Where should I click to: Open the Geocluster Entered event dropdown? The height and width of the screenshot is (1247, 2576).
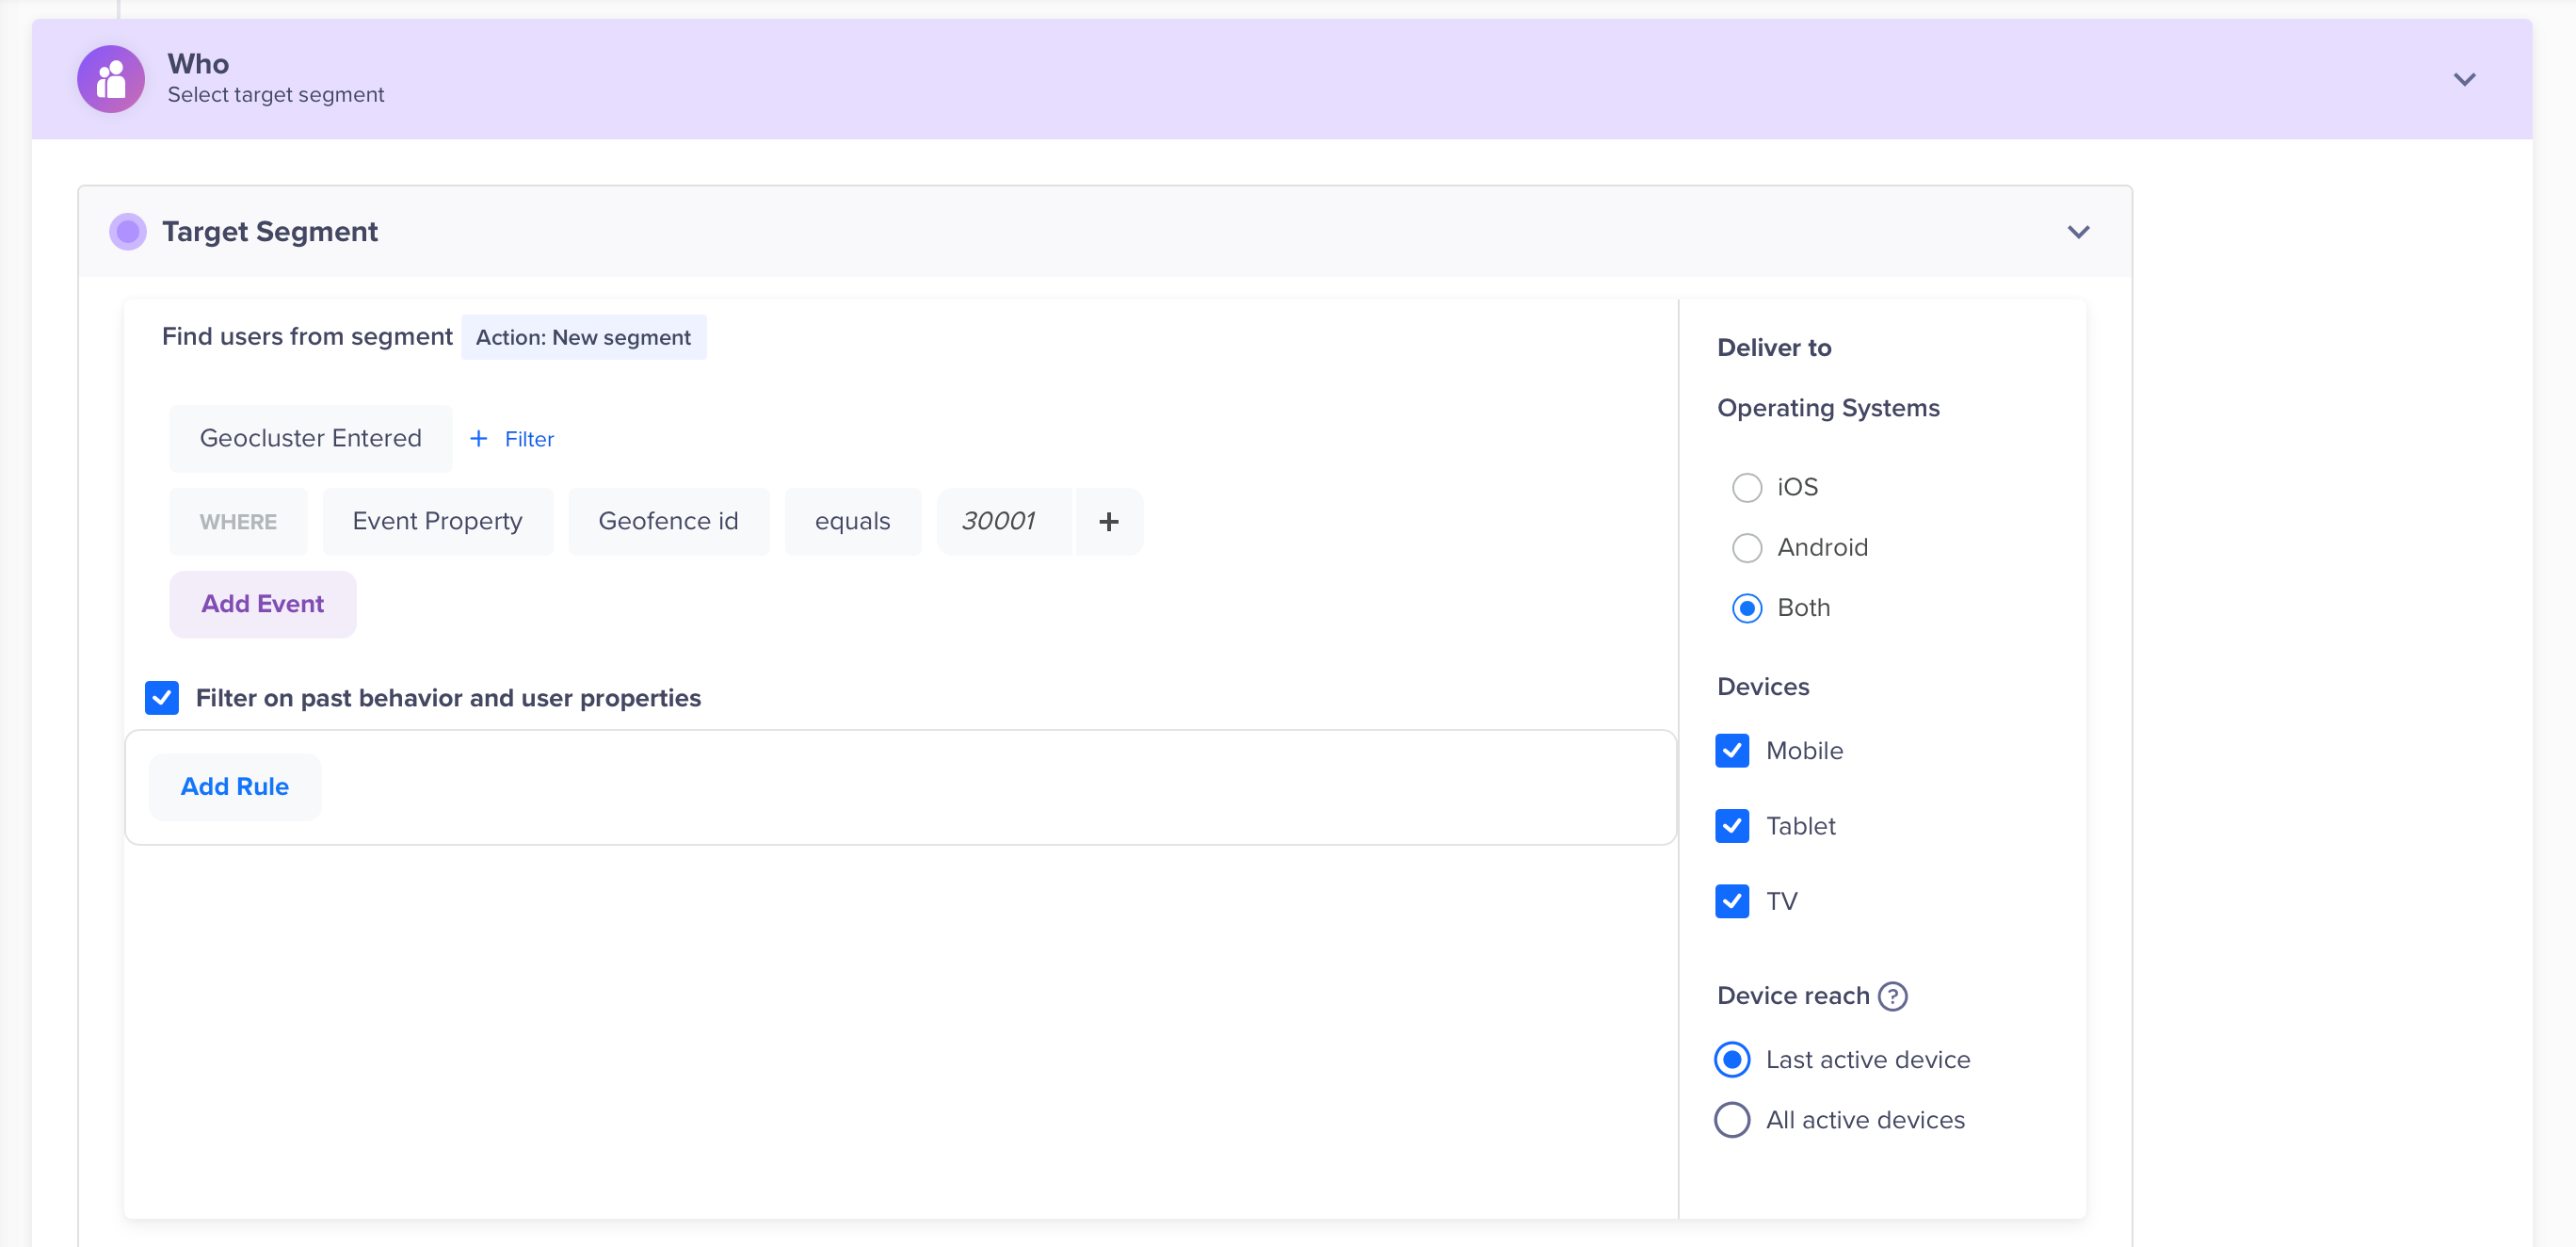(310, 439)
